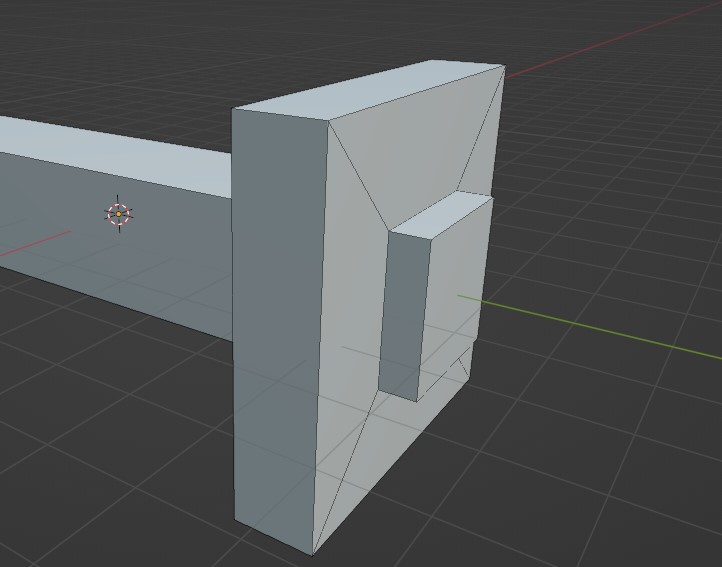Click the 3D cursor crosshair

(119, 214)
